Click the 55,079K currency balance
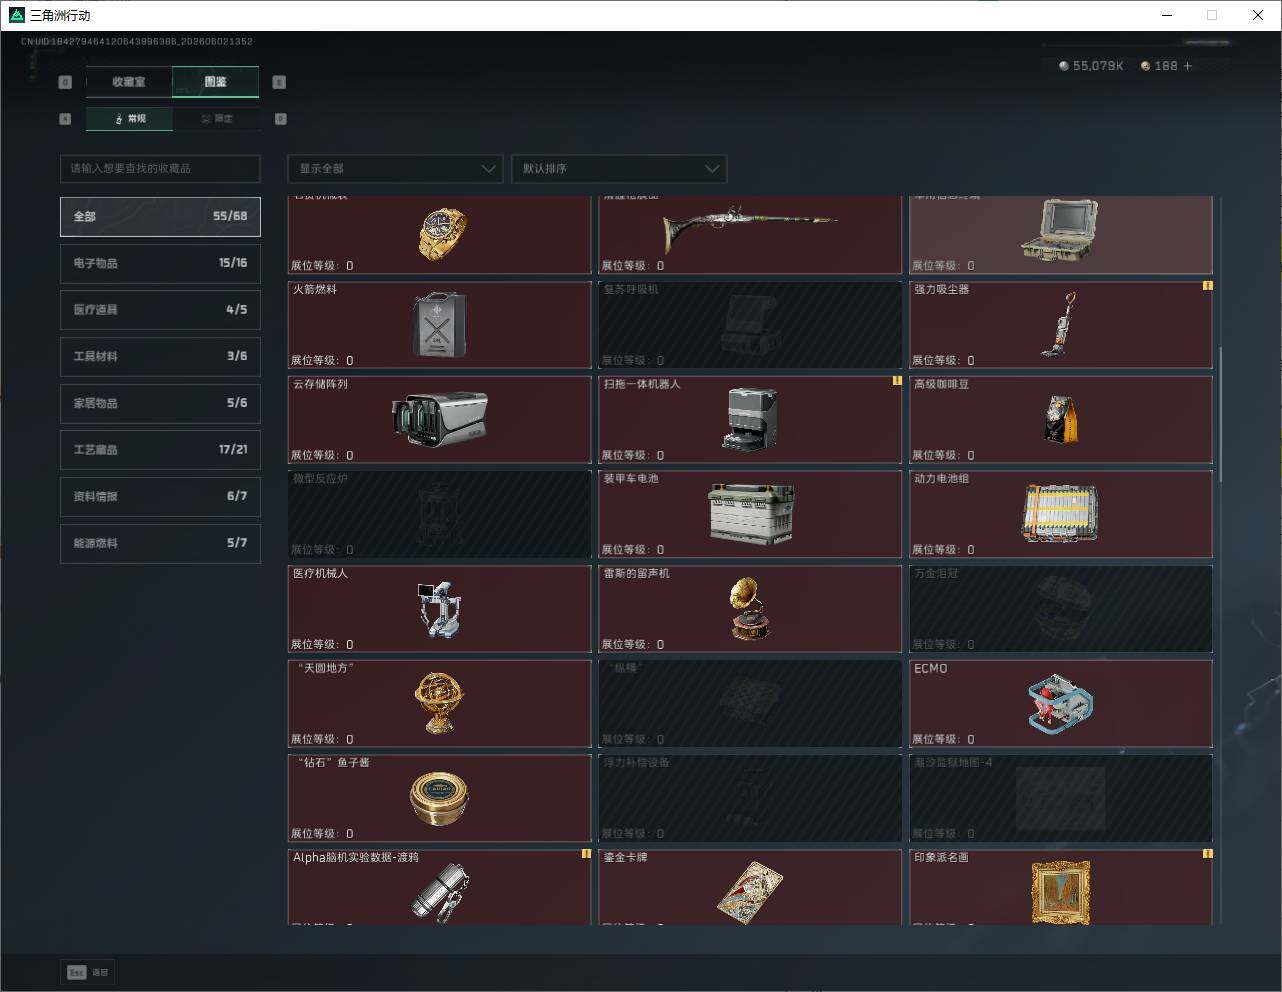This screenshot has height=992, width=1282. click(x=1091, y=66)
